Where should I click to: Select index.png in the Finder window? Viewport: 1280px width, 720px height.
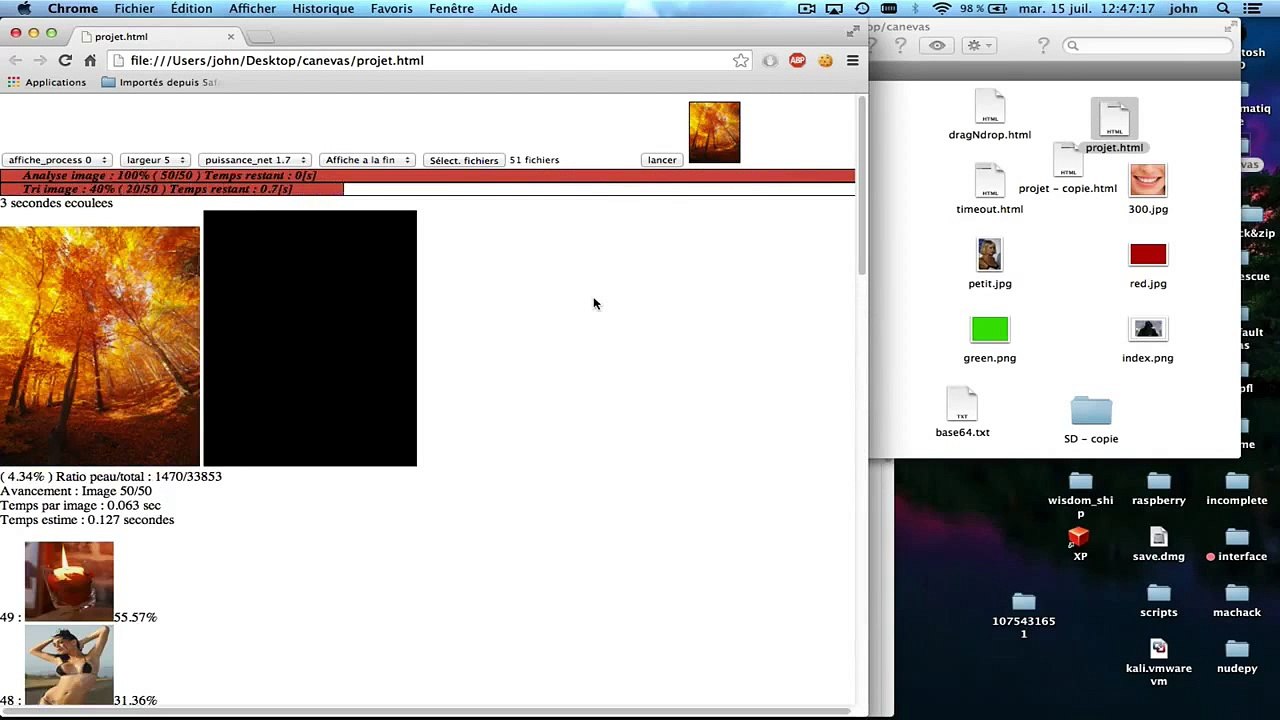(x=1148, y=338)
